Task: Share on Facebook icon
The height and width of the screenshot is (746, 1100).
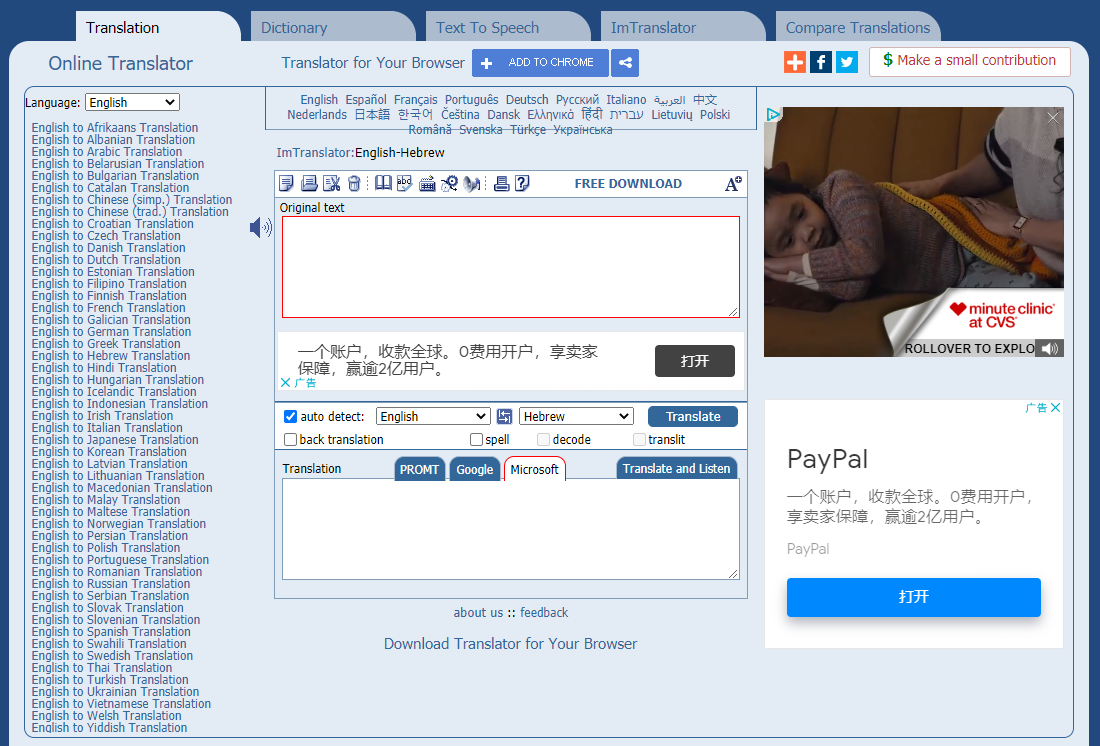Action: point(821,62)
